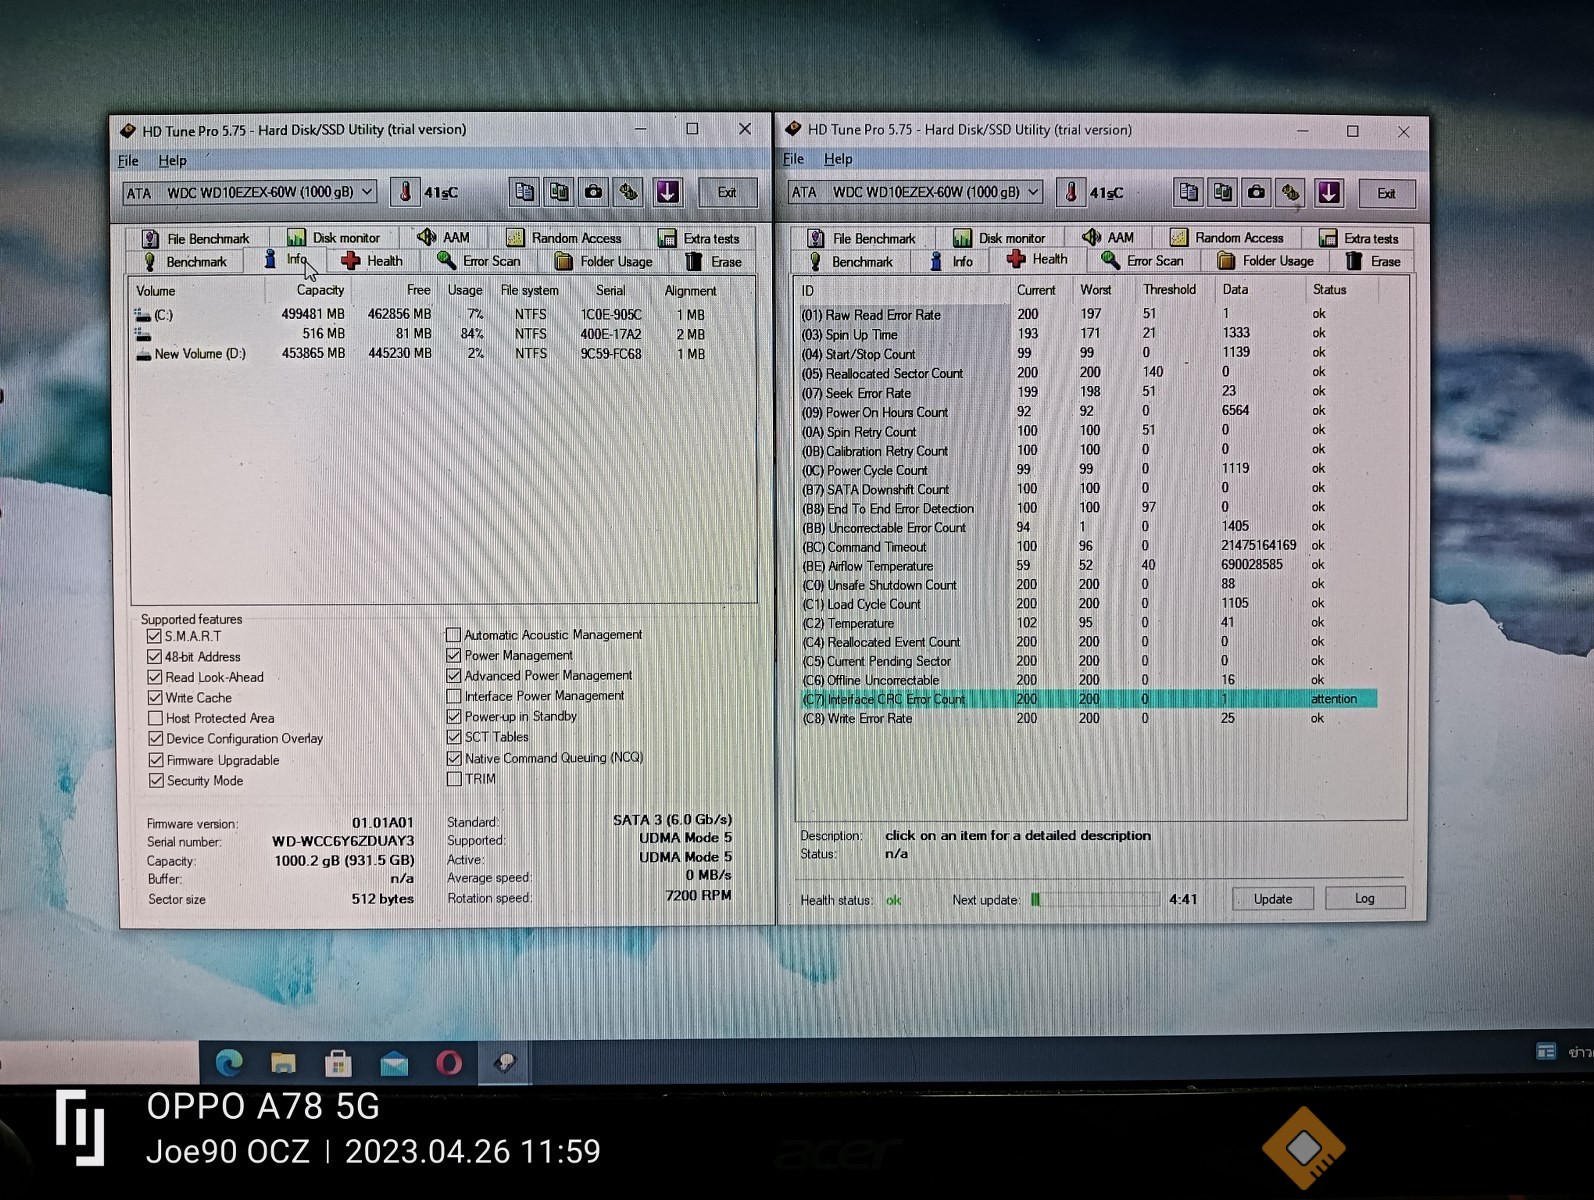1594x1200 pixels.
Task: Select Power On Hours Count row
Action: 1088,411
